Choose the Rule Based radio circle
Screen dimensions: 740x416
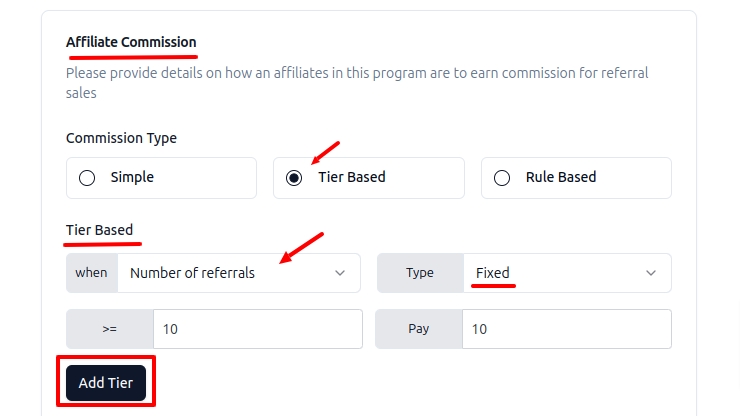click(503, 178)
